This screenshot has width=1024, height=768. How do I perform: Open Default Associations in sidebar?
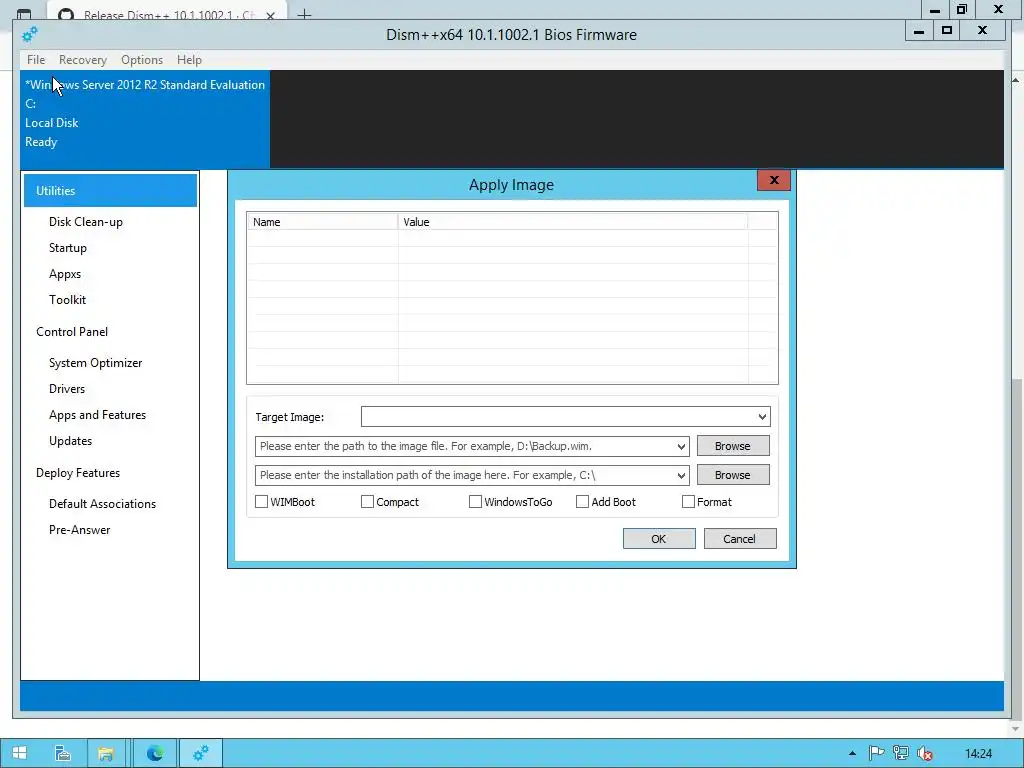pos(103,504)
